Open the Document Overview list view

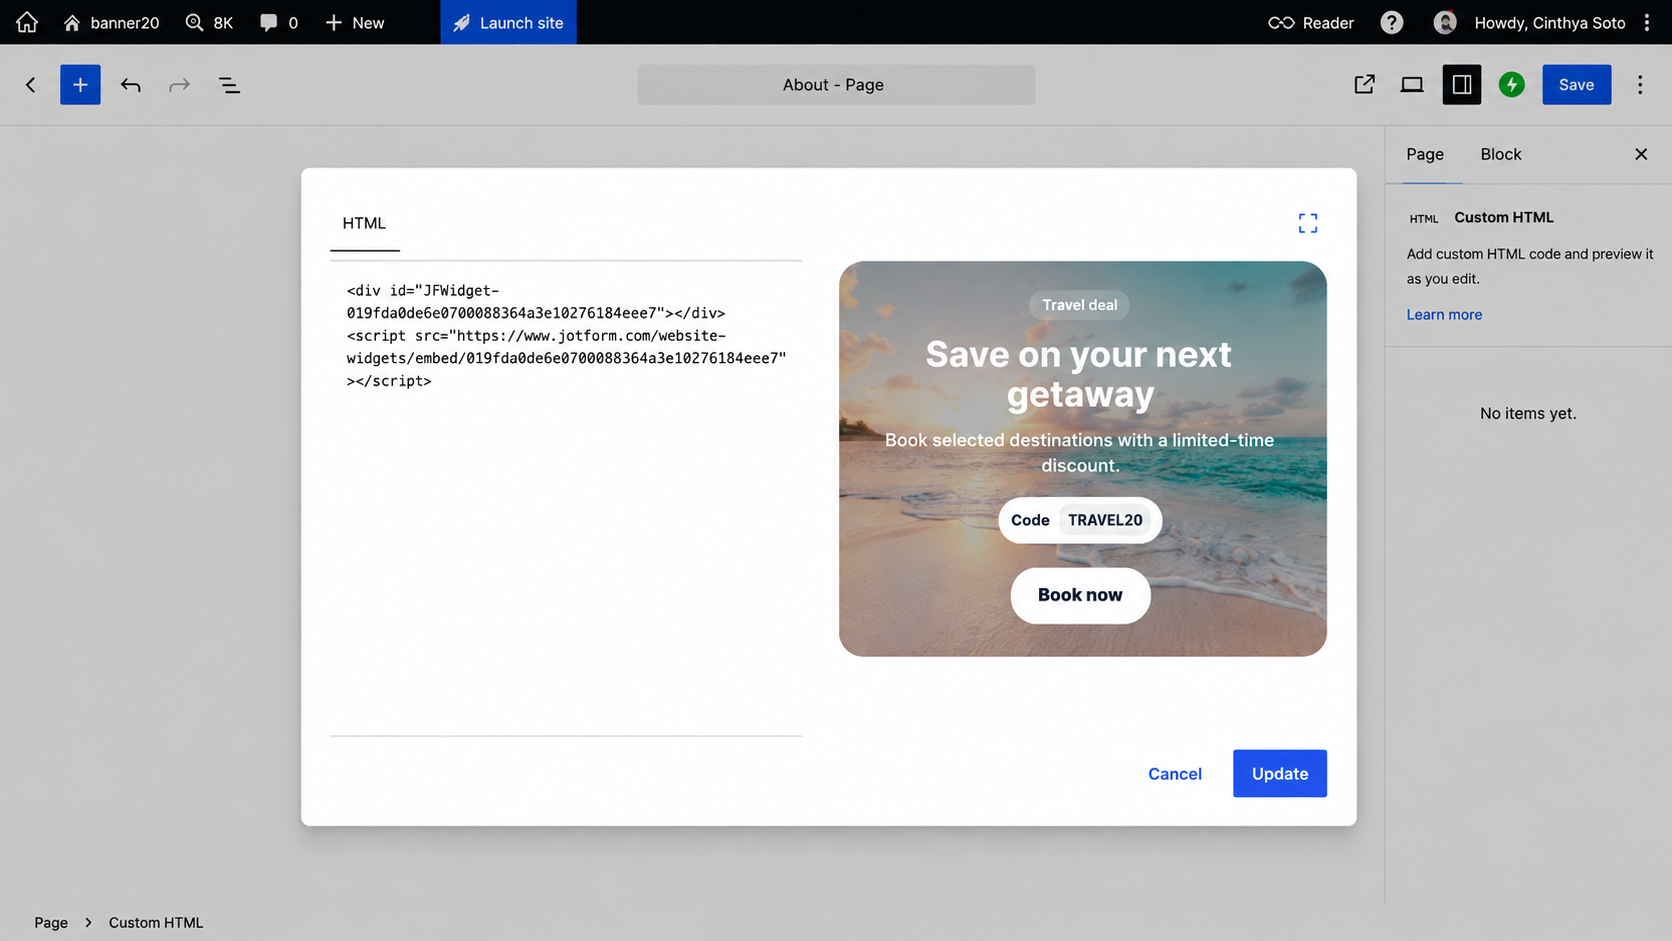[x=229, y=85]
